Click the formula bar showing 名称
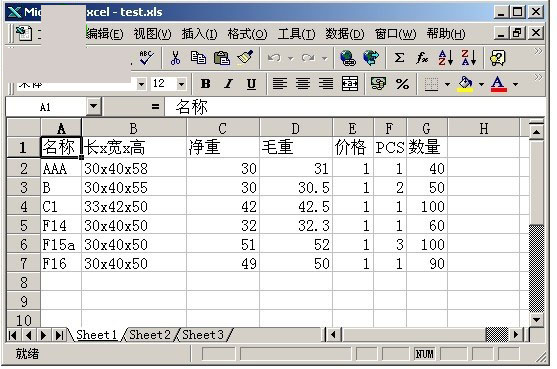The height and width of the screenshot is (369, 557). click(x=355, y=106)
